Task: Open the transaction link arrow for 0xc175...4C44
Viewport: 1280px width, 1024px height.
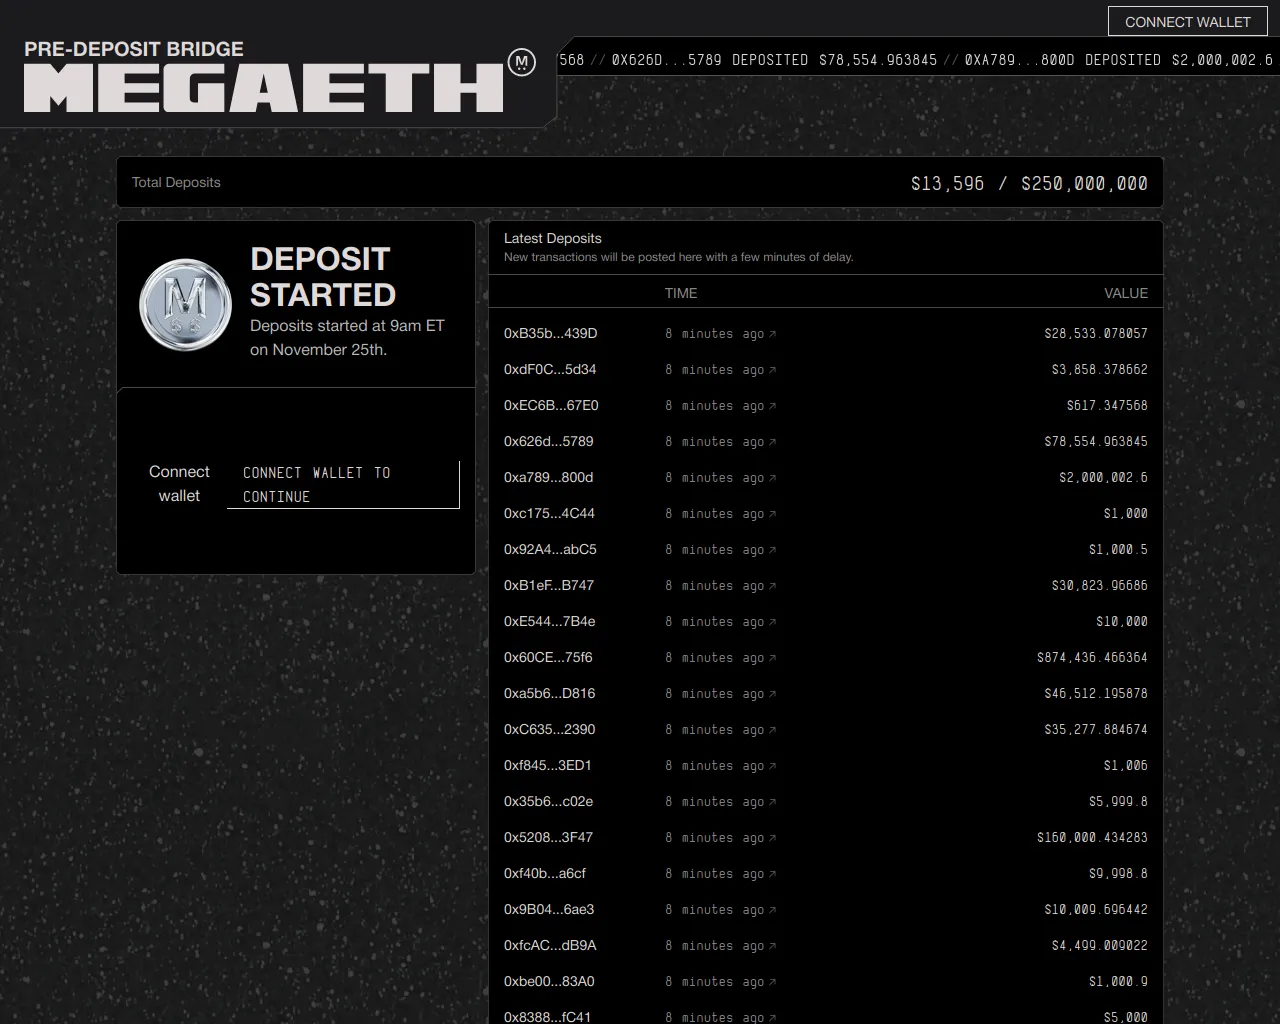Action: (772, 514)
